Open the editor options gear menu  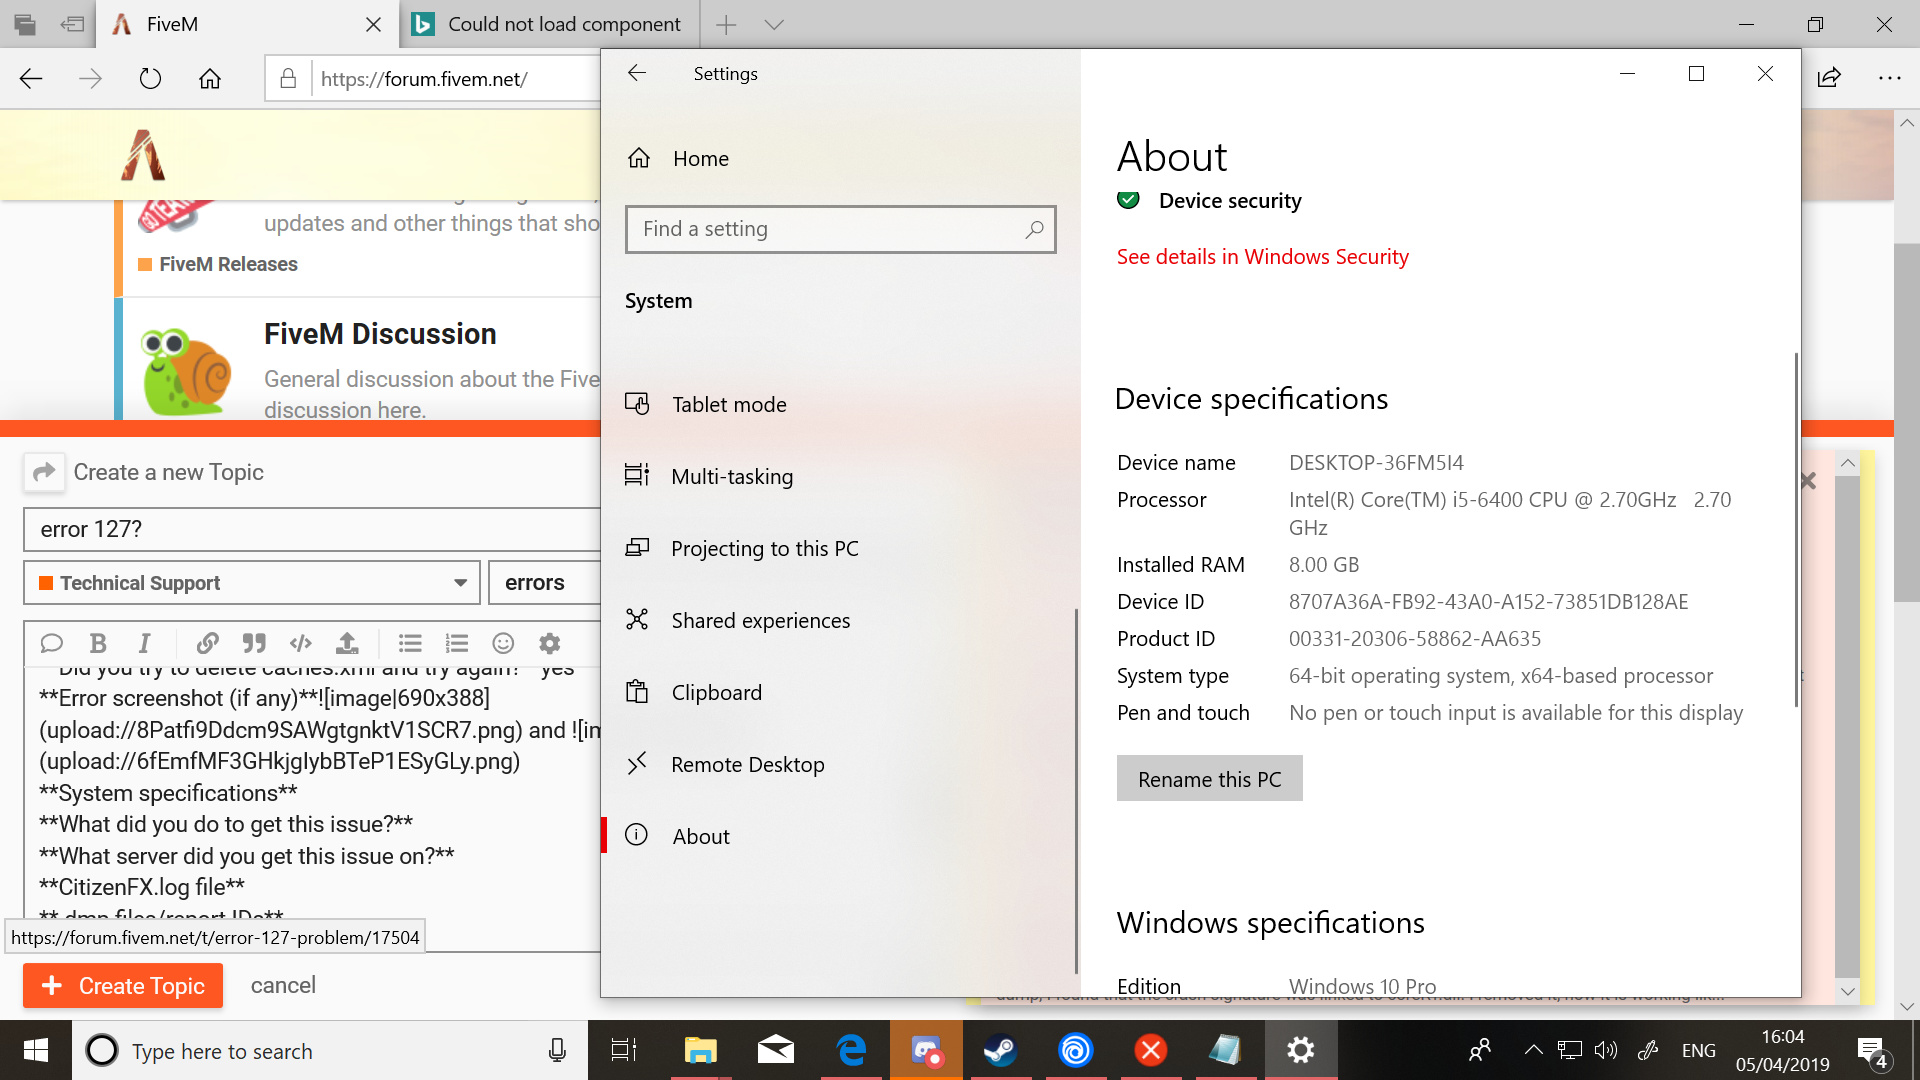click(550, 643)
